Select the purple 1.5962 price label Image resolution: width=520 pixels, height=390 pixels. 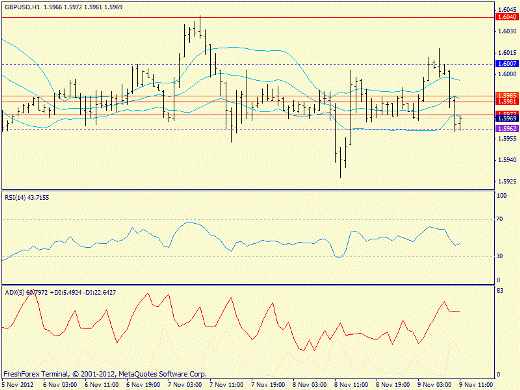507,129
